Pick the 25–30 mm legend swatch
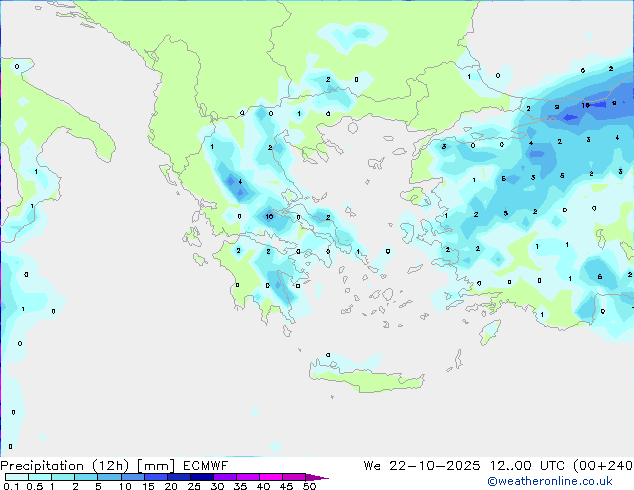Image resolution: width=634 pixels, height=490 pixels. 201,477
